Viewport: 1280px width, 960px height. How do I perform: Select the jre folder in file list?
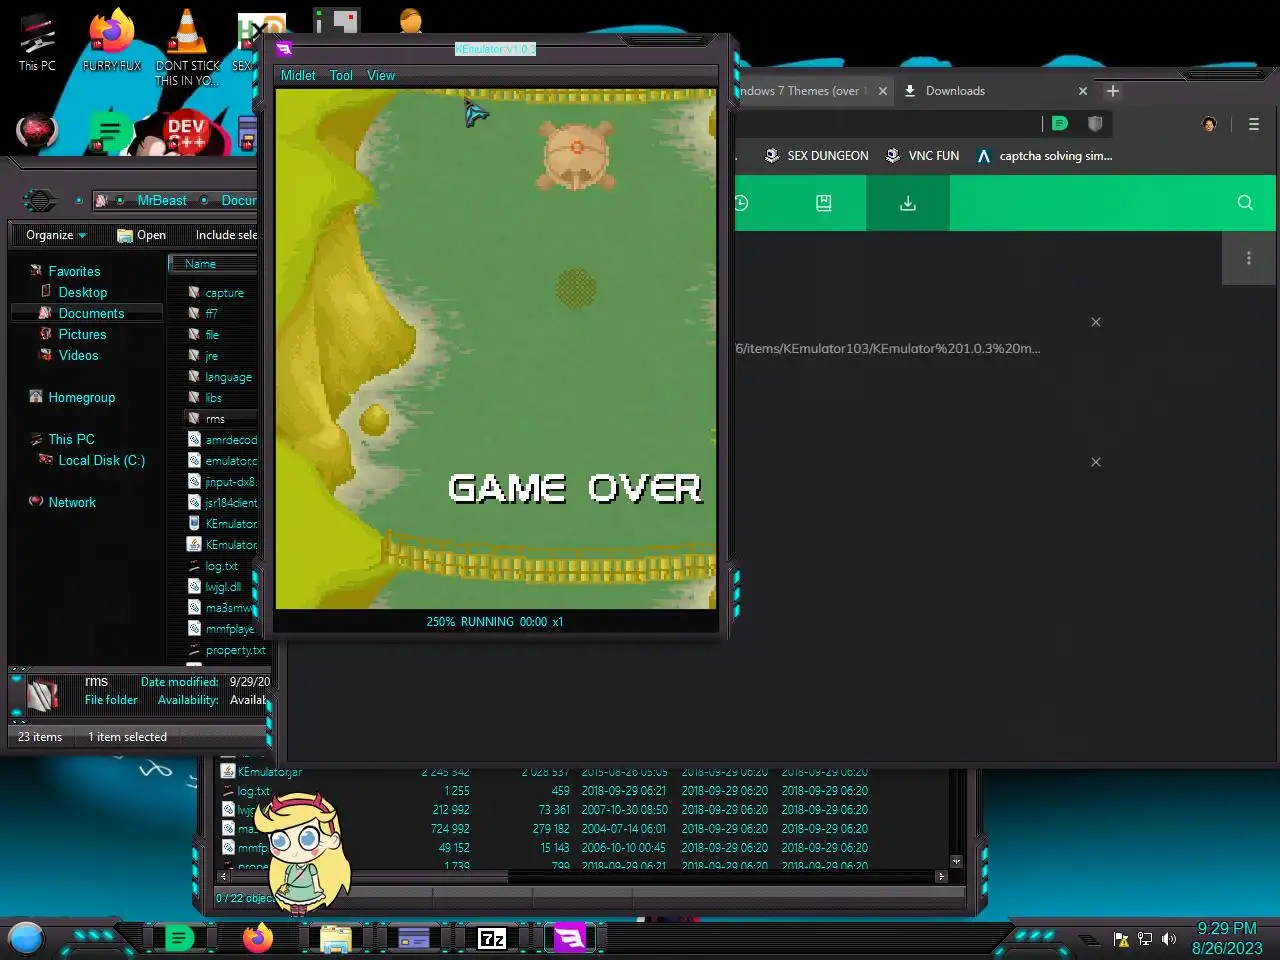pos(211,356)
